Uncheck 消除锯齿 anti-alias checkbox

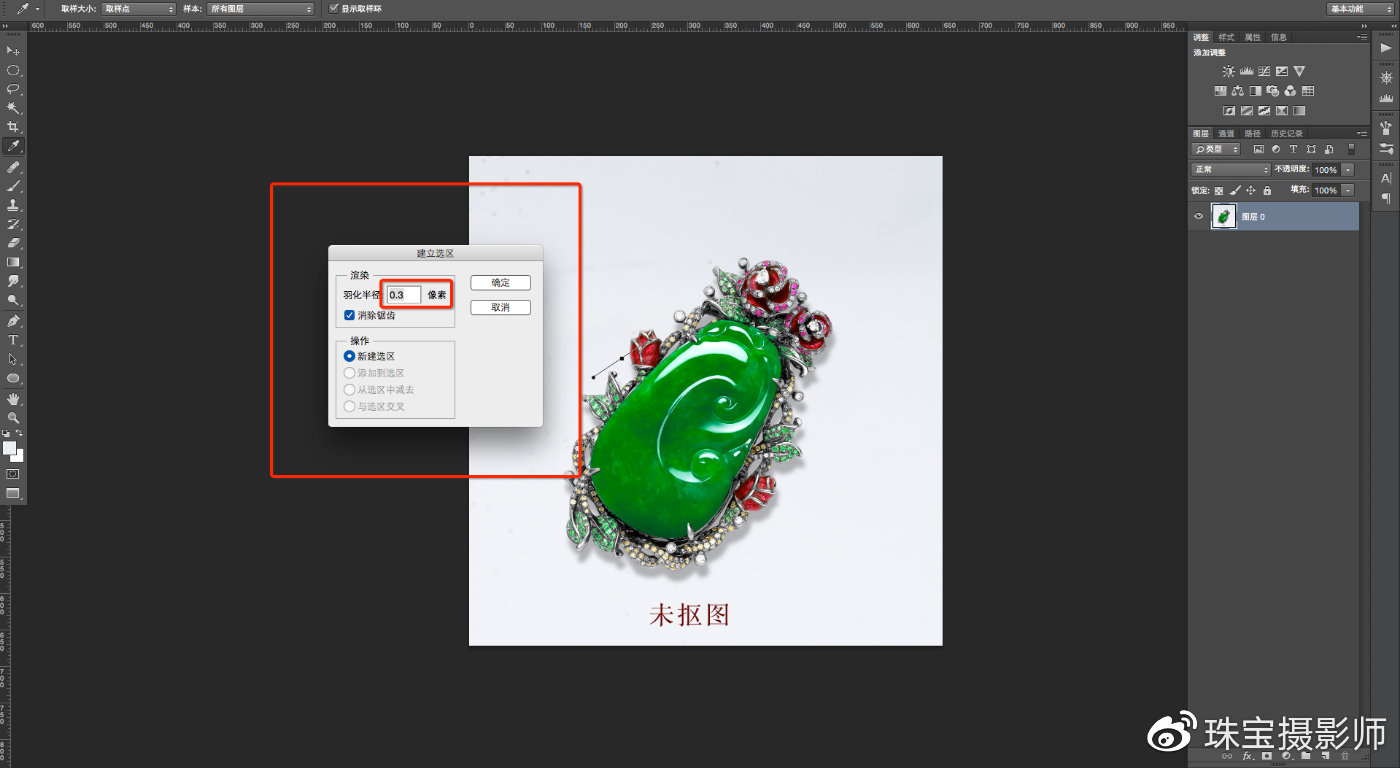coord(349,315)
